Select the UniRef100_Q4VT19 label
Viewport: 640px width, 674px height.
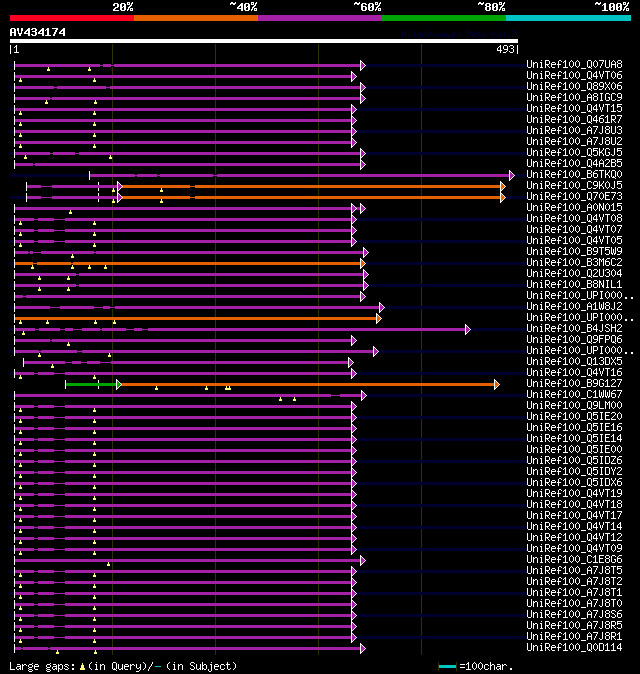[x=574, y=493]
